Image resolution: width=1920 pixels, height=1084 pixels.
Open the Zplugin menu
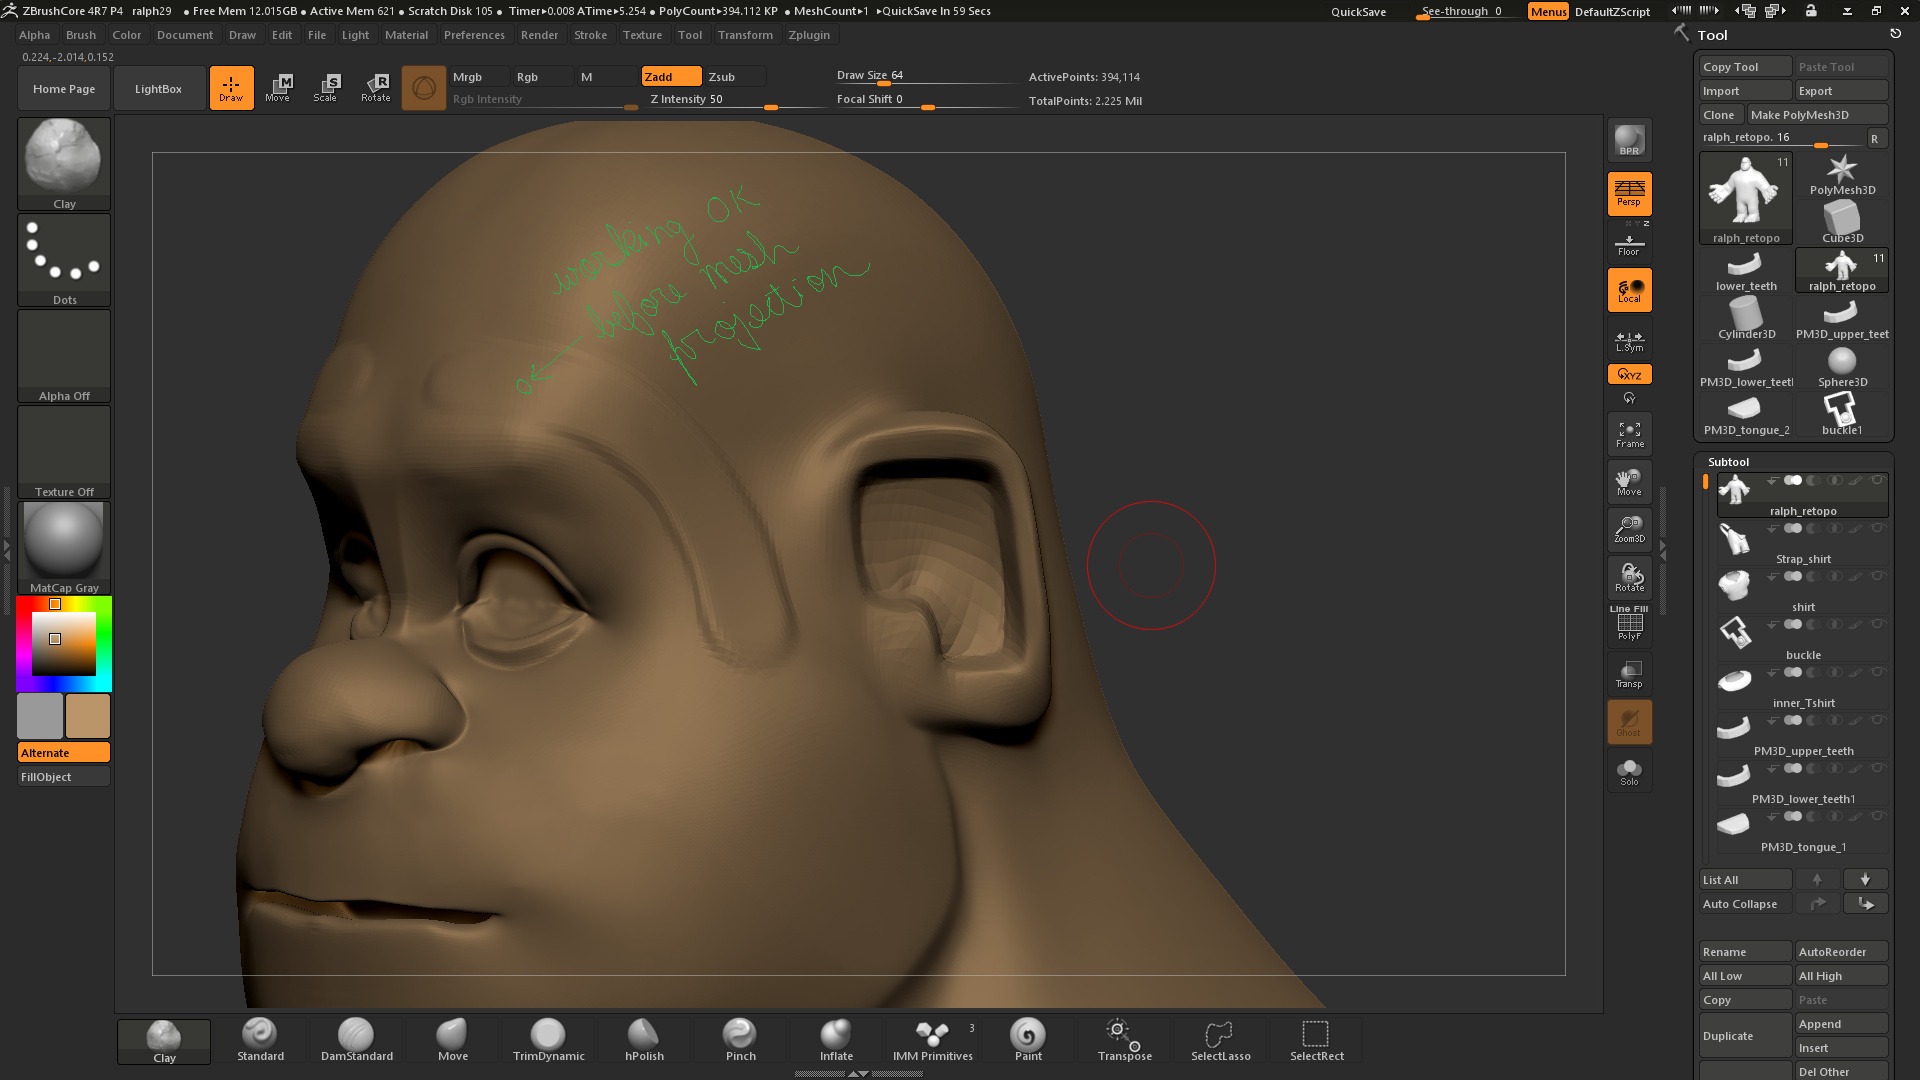[809, 35]
